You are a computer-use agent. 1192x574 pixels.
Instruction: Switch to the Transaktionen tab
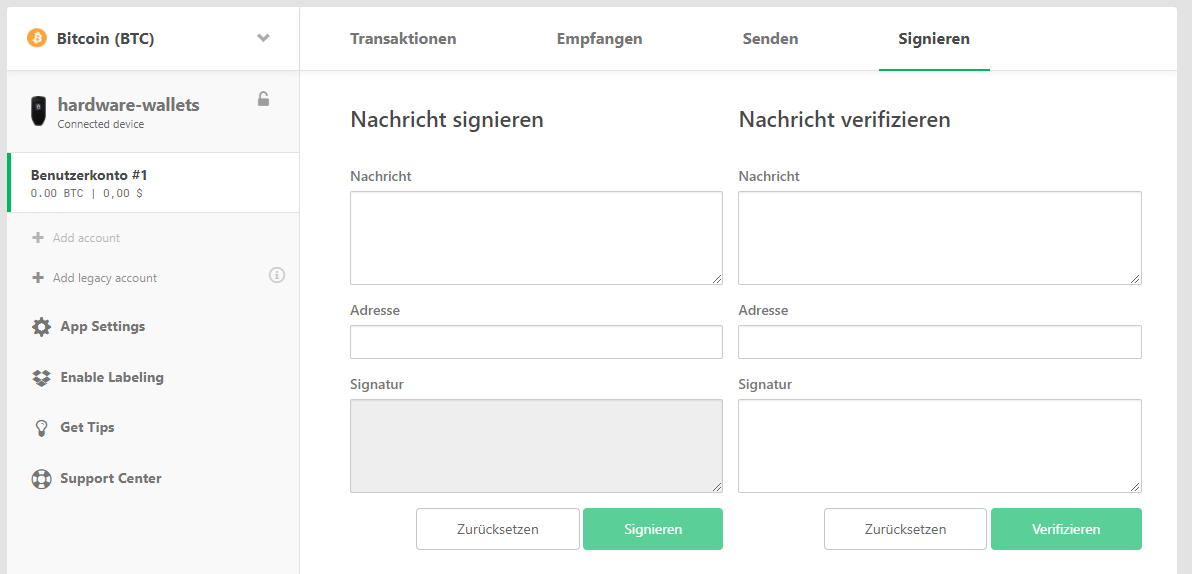coord(403,39)
